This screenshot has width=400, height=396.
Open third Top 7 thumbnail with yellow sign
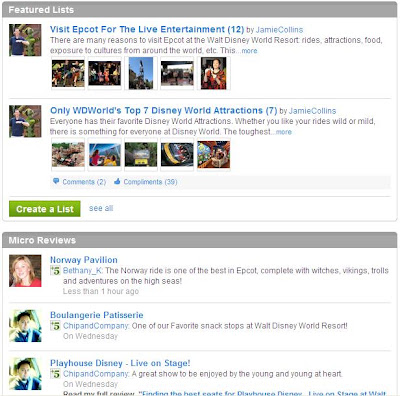141,155
